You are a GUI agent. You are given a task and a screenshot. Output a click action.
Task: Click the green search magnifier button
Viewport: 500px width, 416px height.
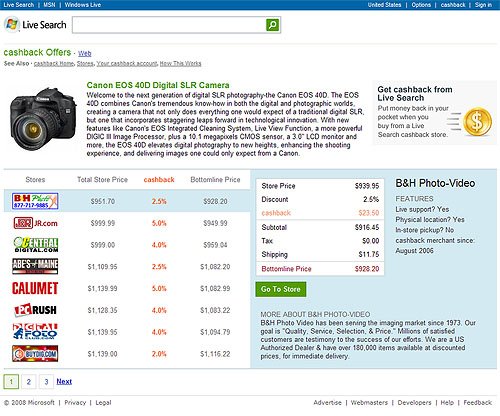[273, 25]
